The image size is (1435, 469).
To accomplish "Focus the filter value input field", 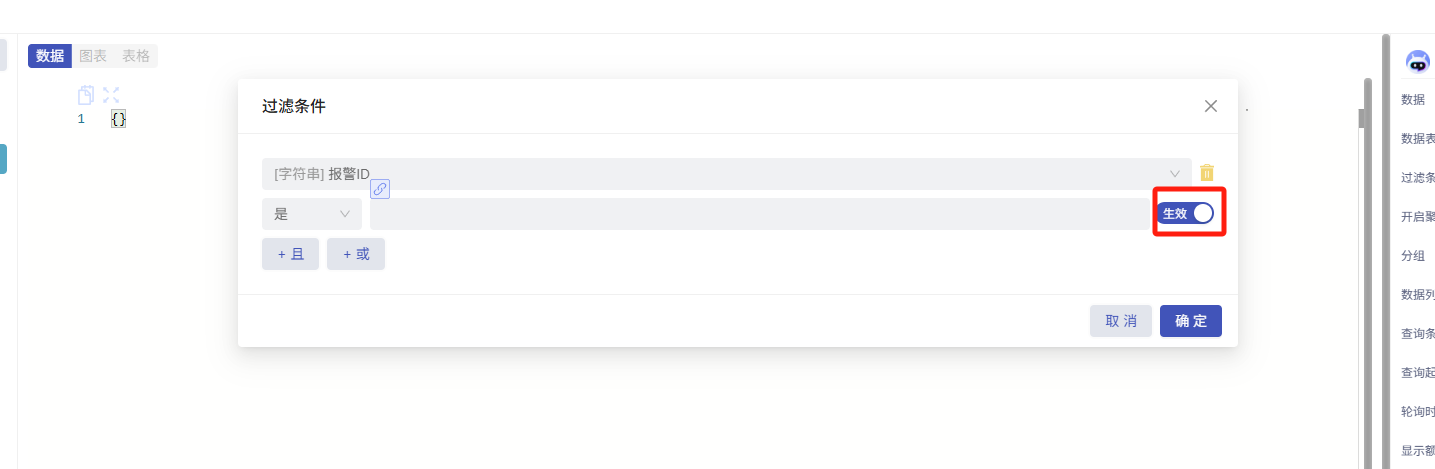I will point(760,214).
